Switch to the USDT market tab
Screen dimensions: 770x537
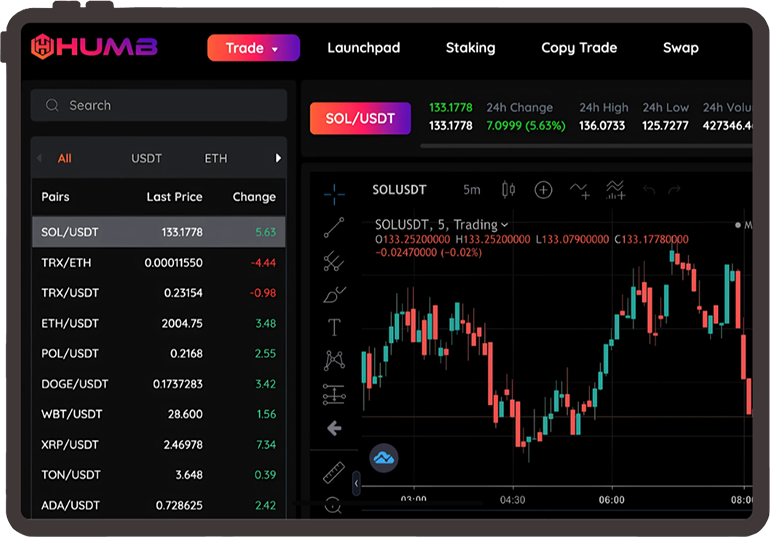click(x=146, y=158)
